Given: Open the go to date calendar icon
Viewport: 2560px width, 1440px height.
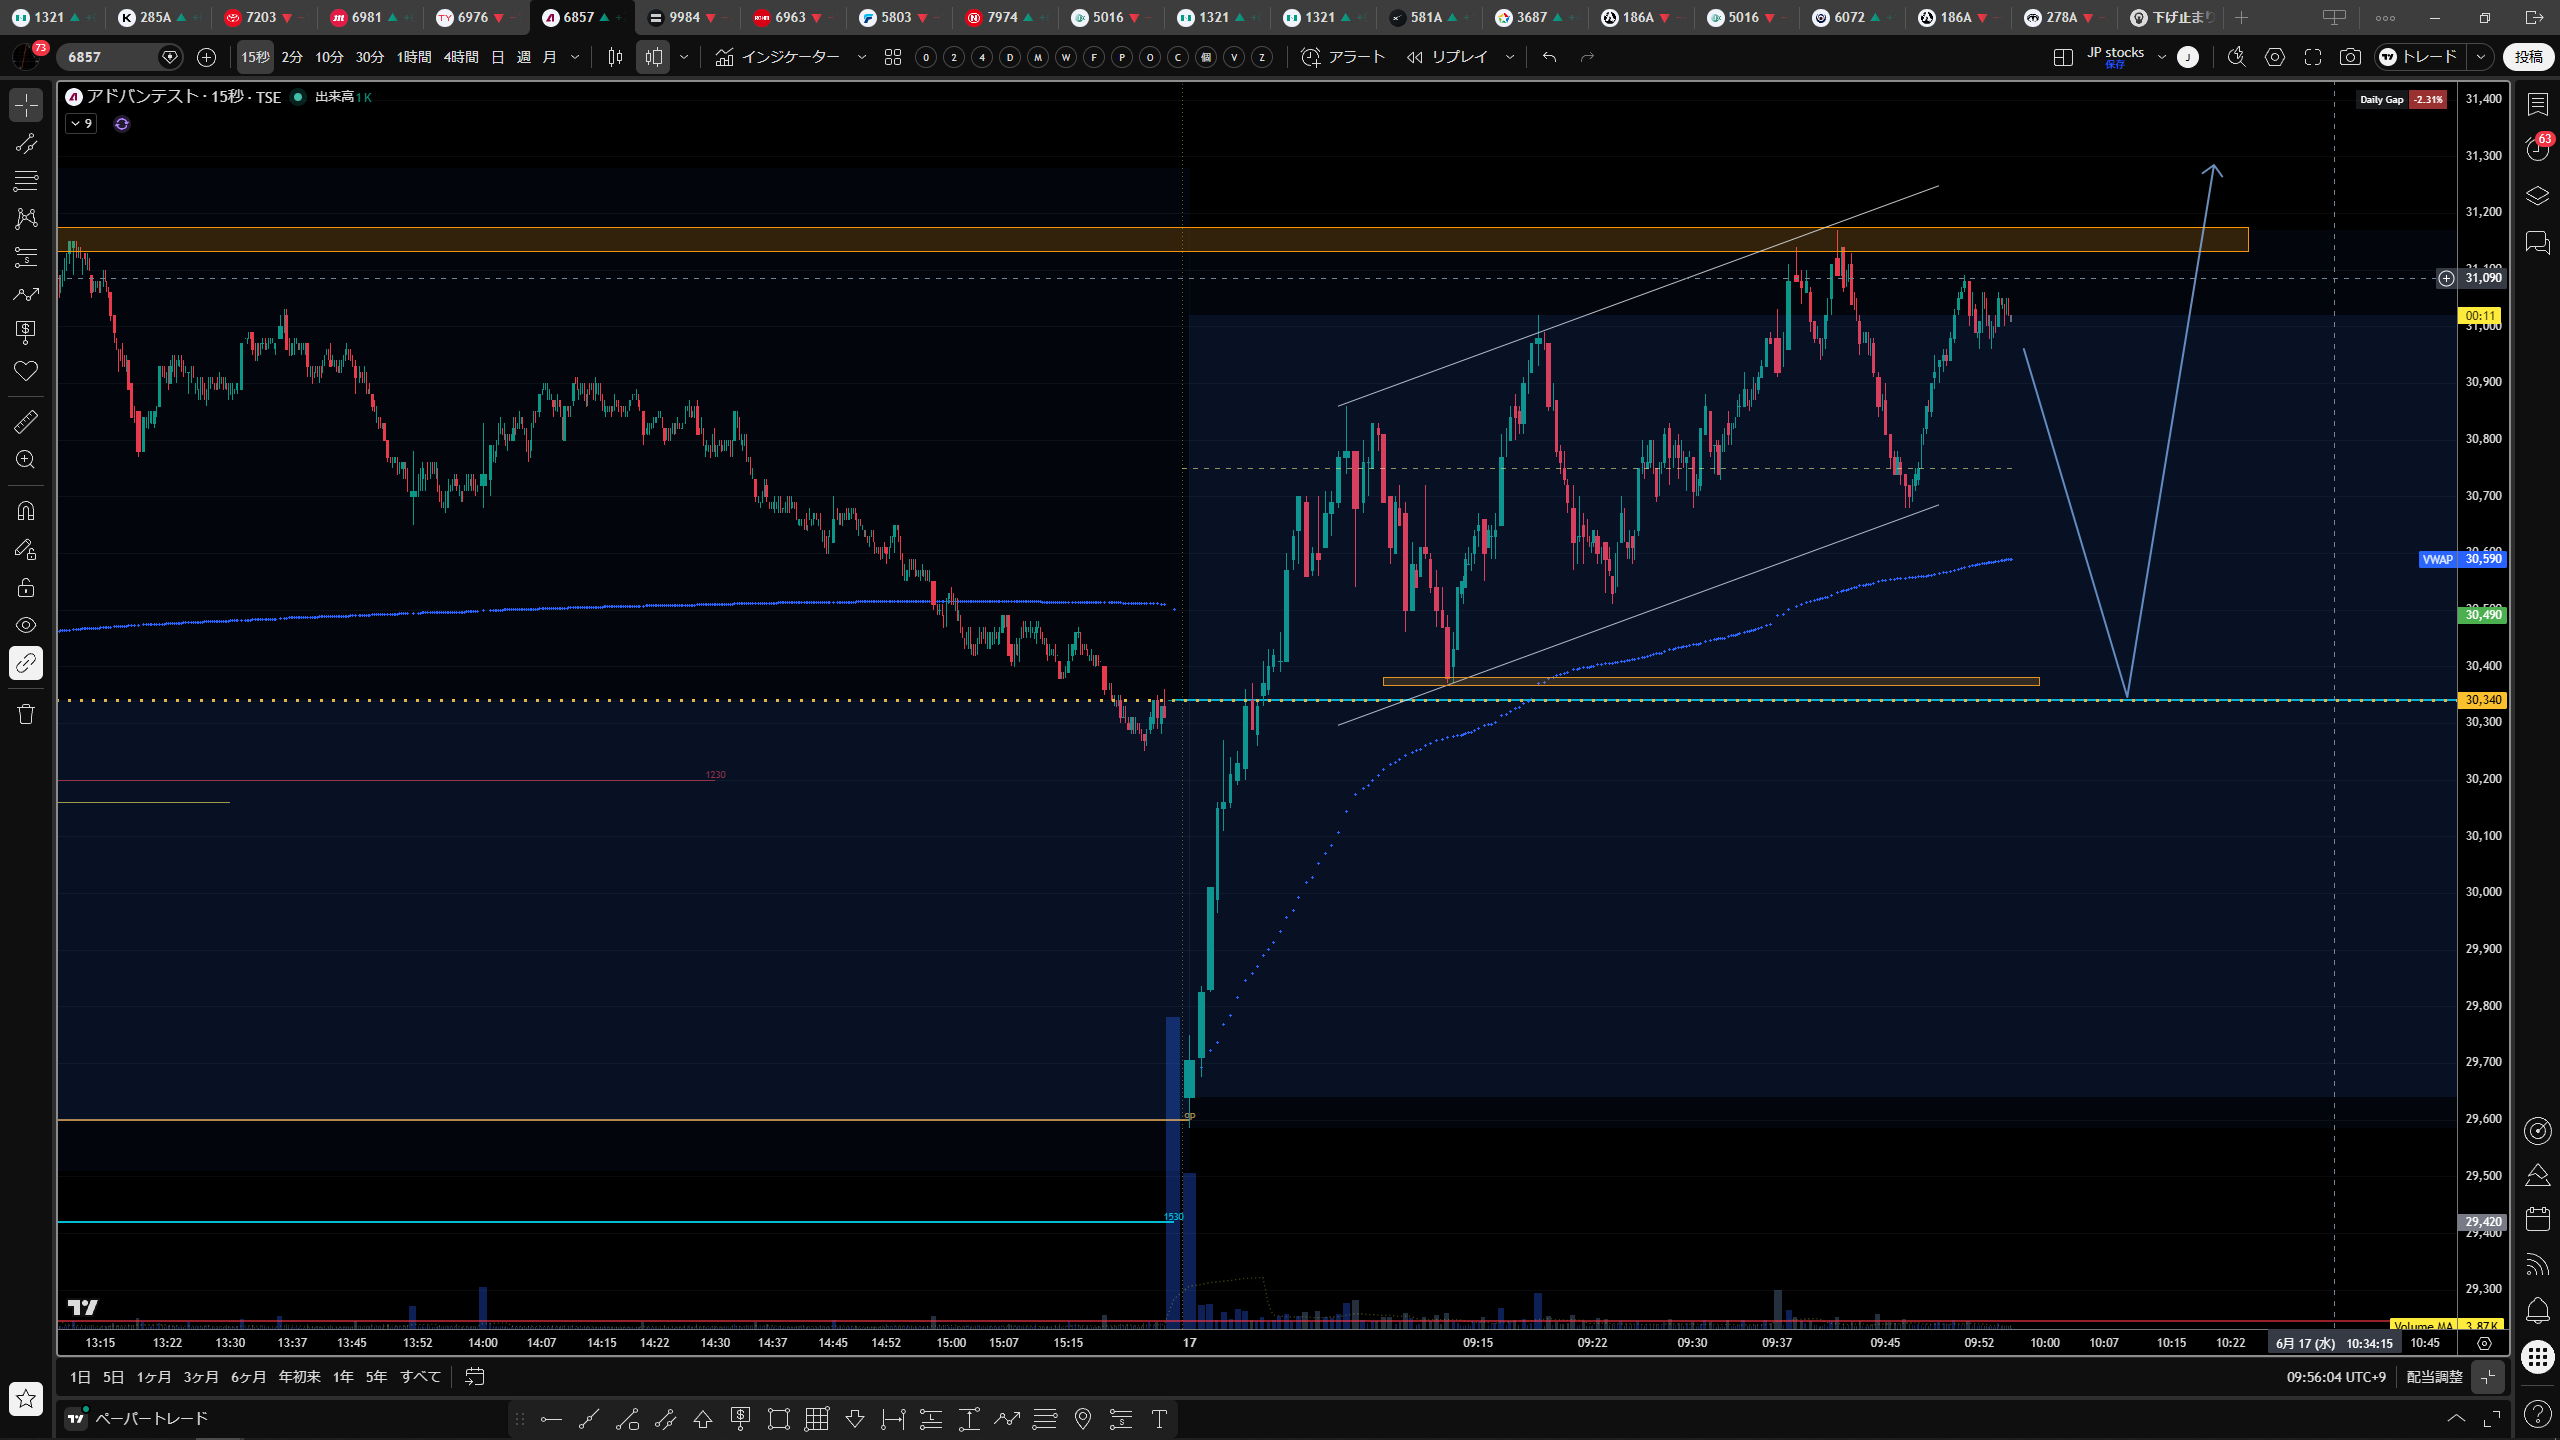Looking at the screenshot, I should click(x=475, y=1377).
